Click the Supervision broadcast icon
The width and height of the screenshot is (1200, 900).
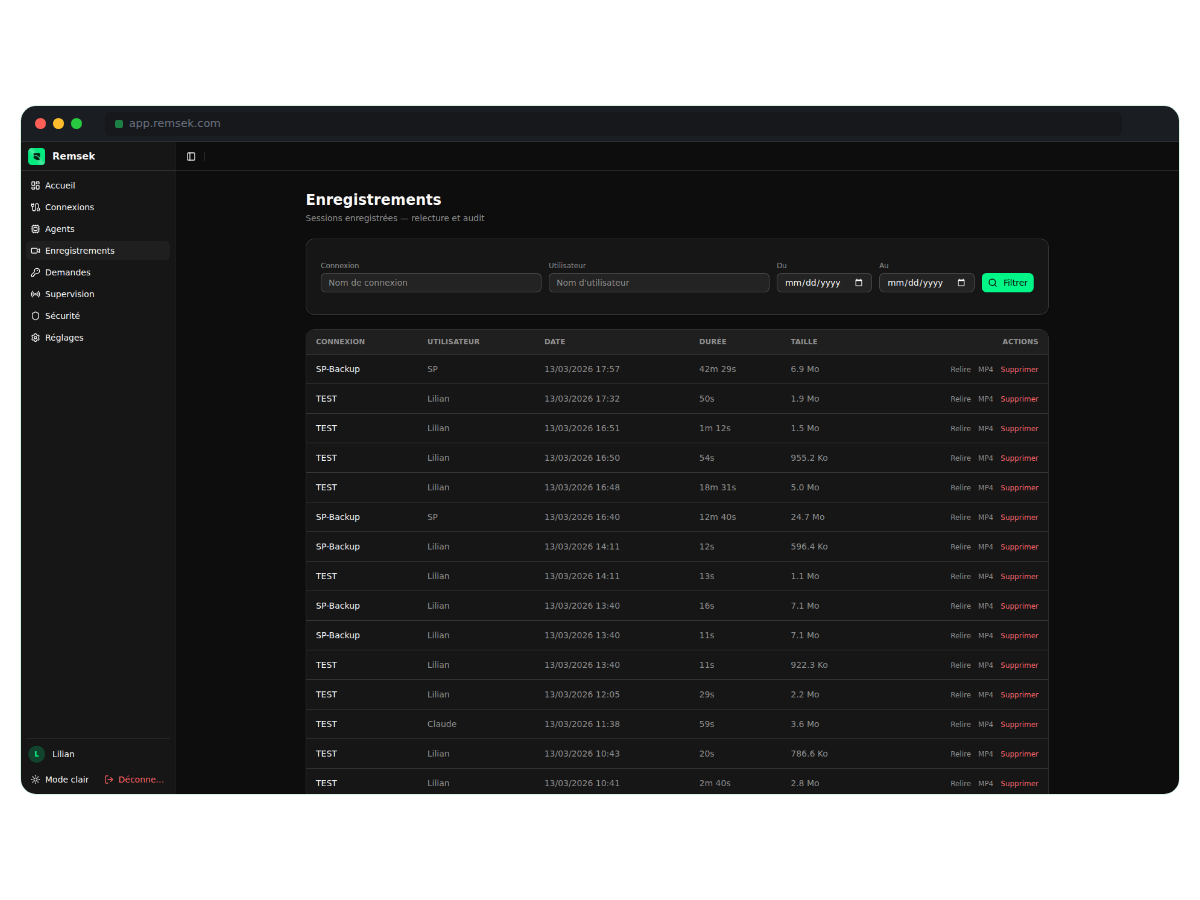coord(36,294)
